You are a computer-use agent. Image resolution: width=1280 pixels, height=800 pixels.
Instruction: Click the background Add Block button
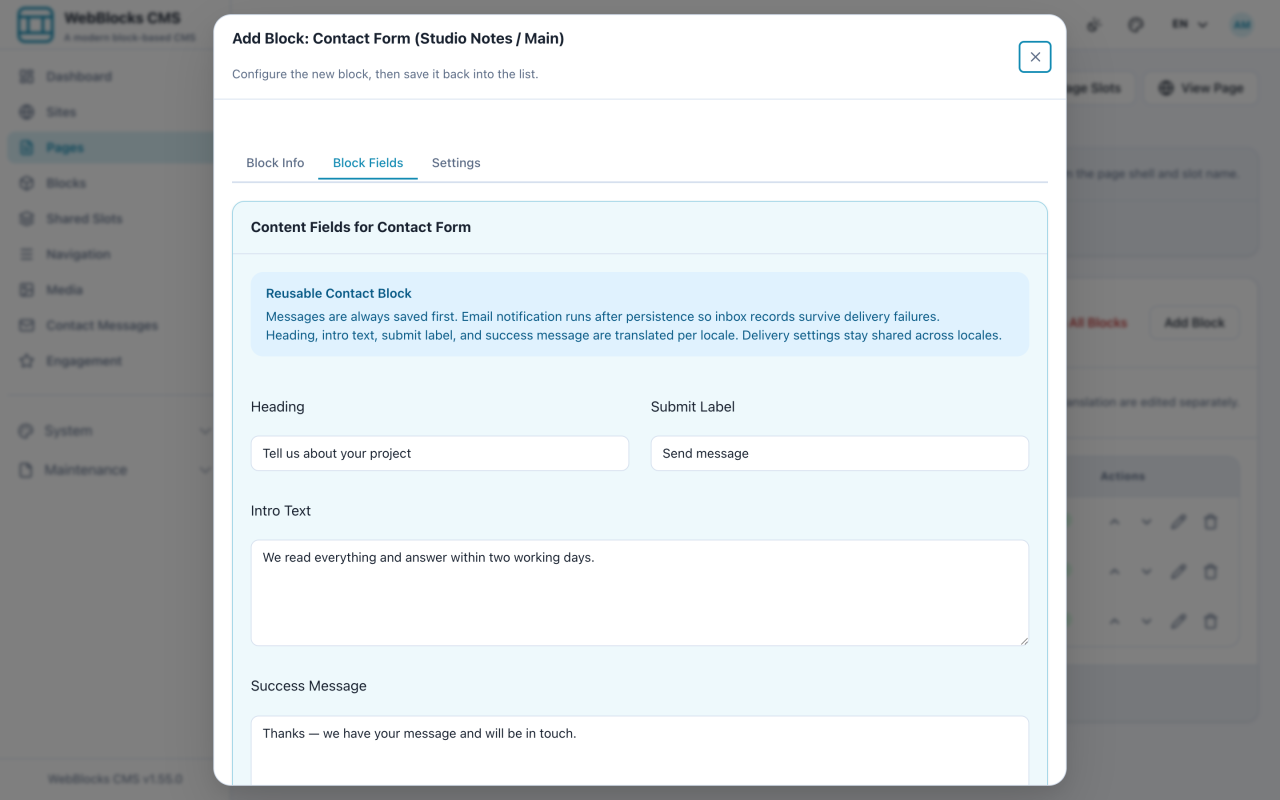(1194, 323)
